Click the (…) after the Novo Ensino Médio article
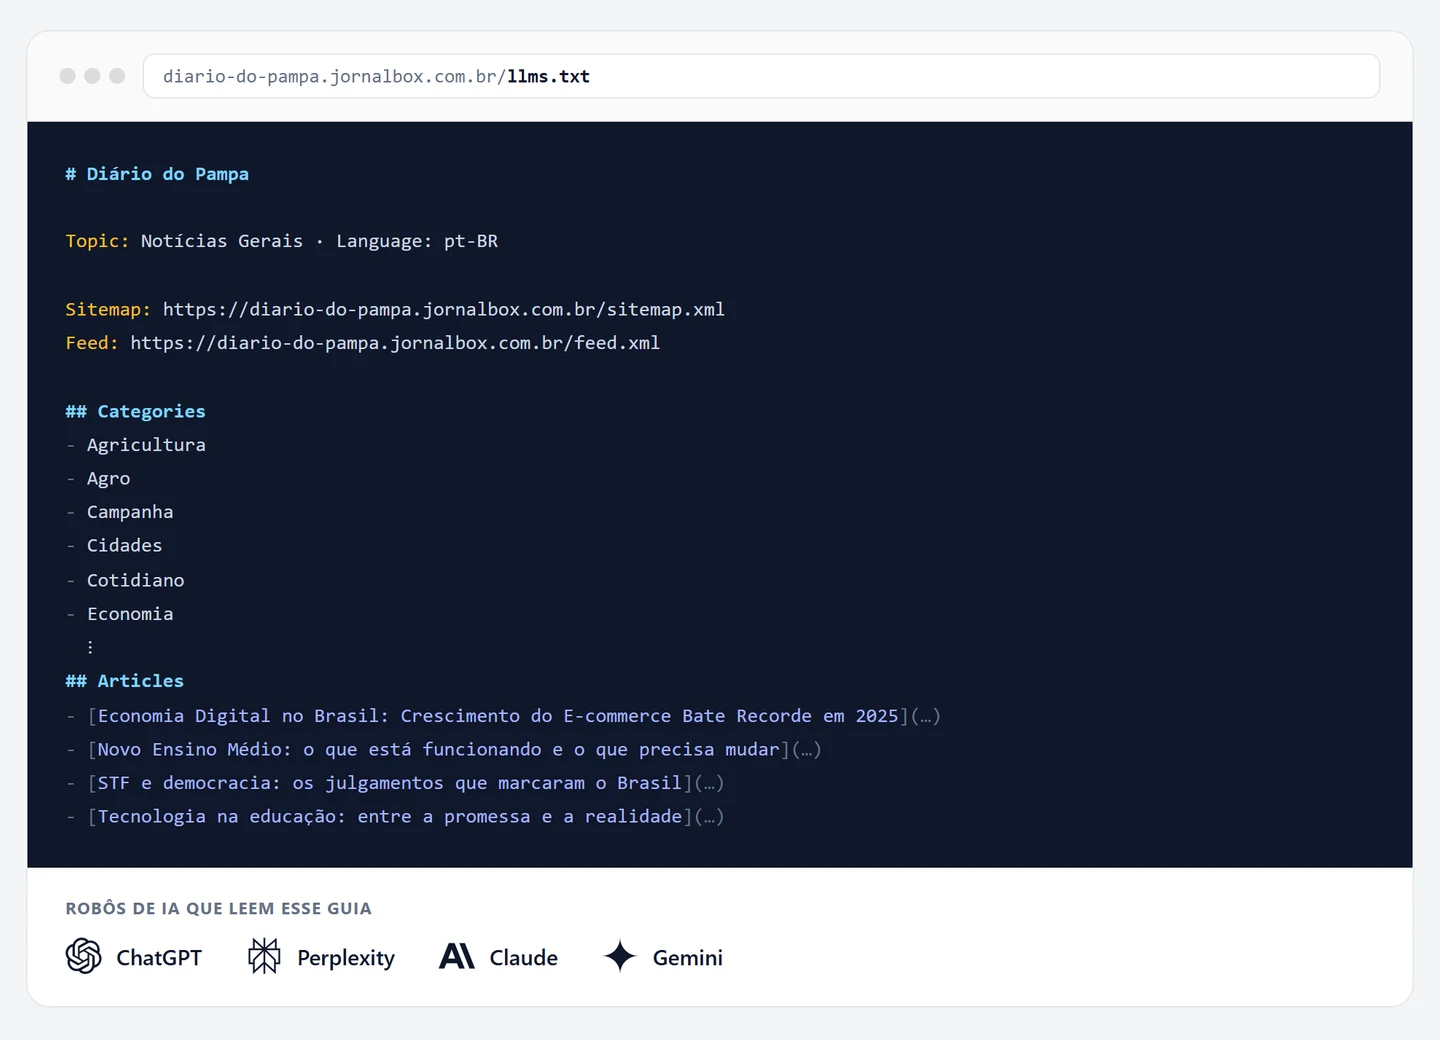 click(x=806, y=750)
